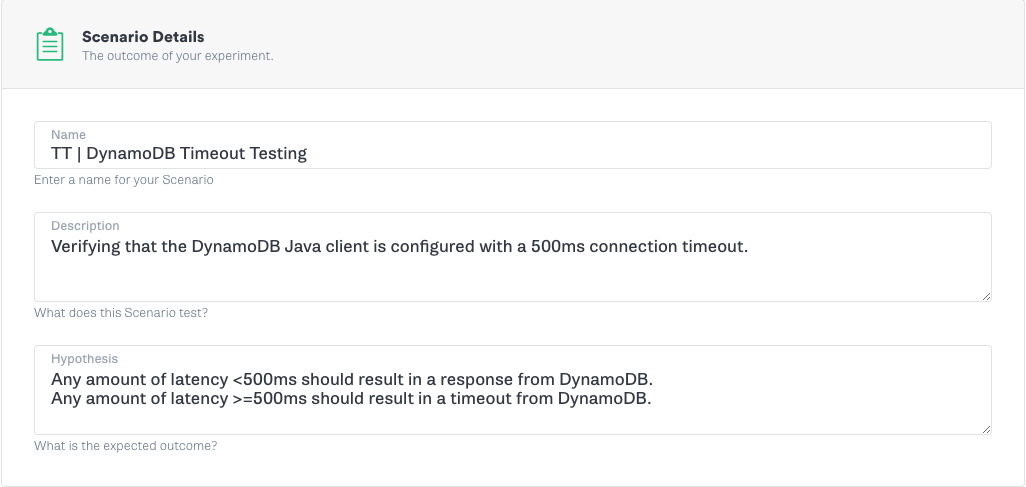Screen dimensions: 1026x487
Task: Click into the Hypothesis text area
Action: pos(512,390)
